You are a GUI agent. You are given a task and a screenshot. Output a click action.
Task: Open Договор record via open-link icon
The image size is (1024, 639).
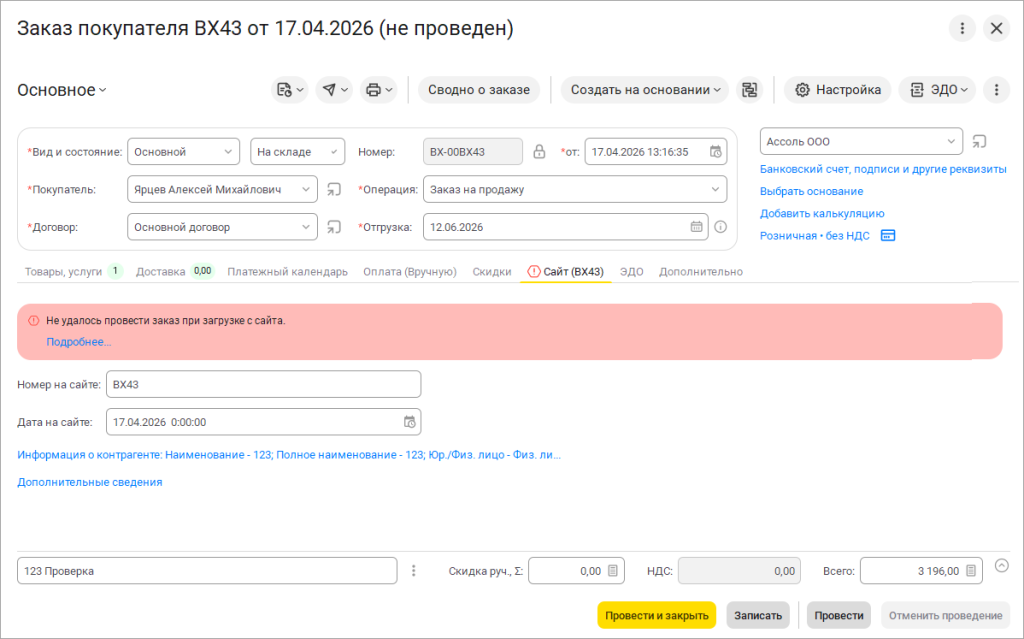[x=334, y=228]
